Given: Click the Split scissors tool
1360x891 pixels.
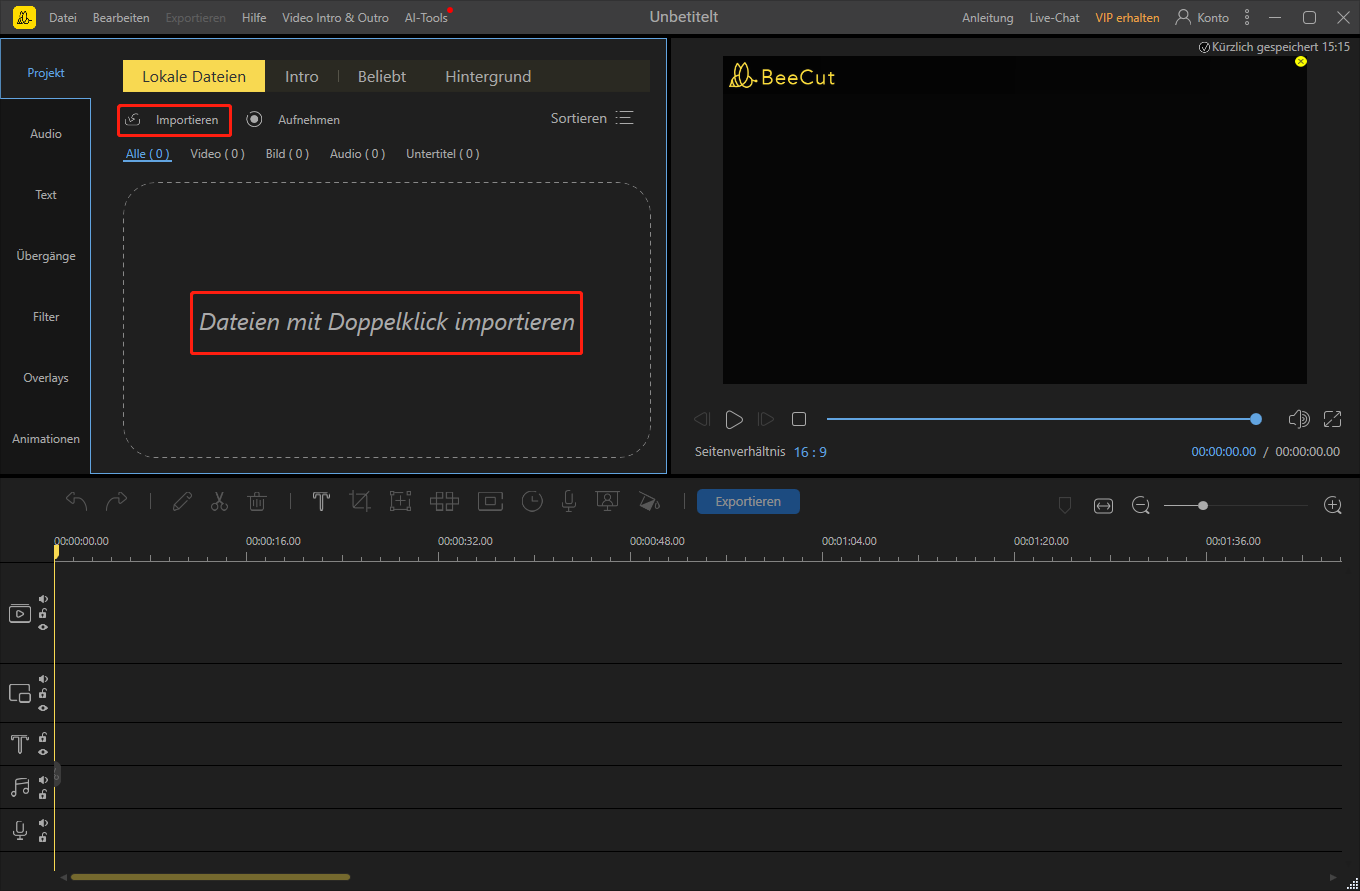Looking at the screenshot, I should 220,501.
